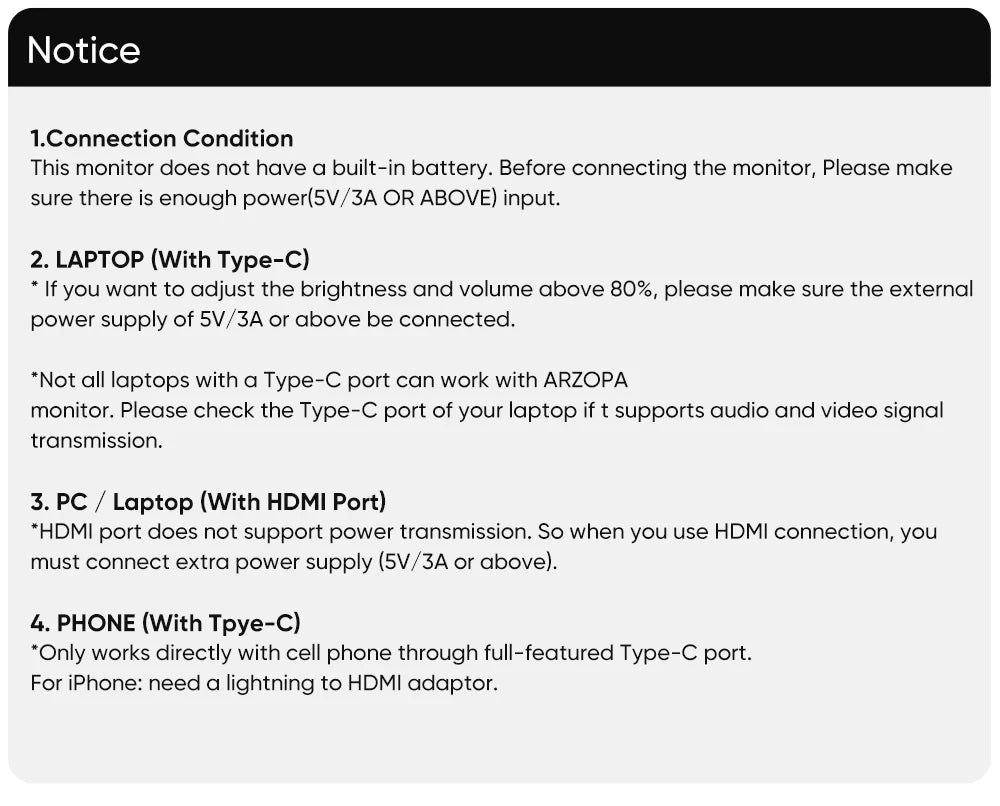This screenshot has height=806, width=1000.
Task: Select the "2. LAPTOP (With Type-C)" heading
Action: [170, 260]
